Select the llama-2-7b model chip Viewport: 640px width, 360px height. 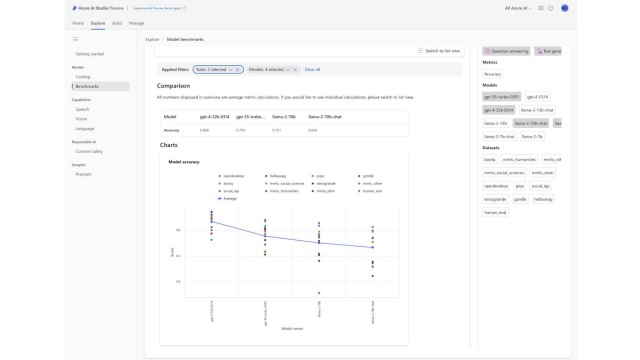[x=532, y=137]
